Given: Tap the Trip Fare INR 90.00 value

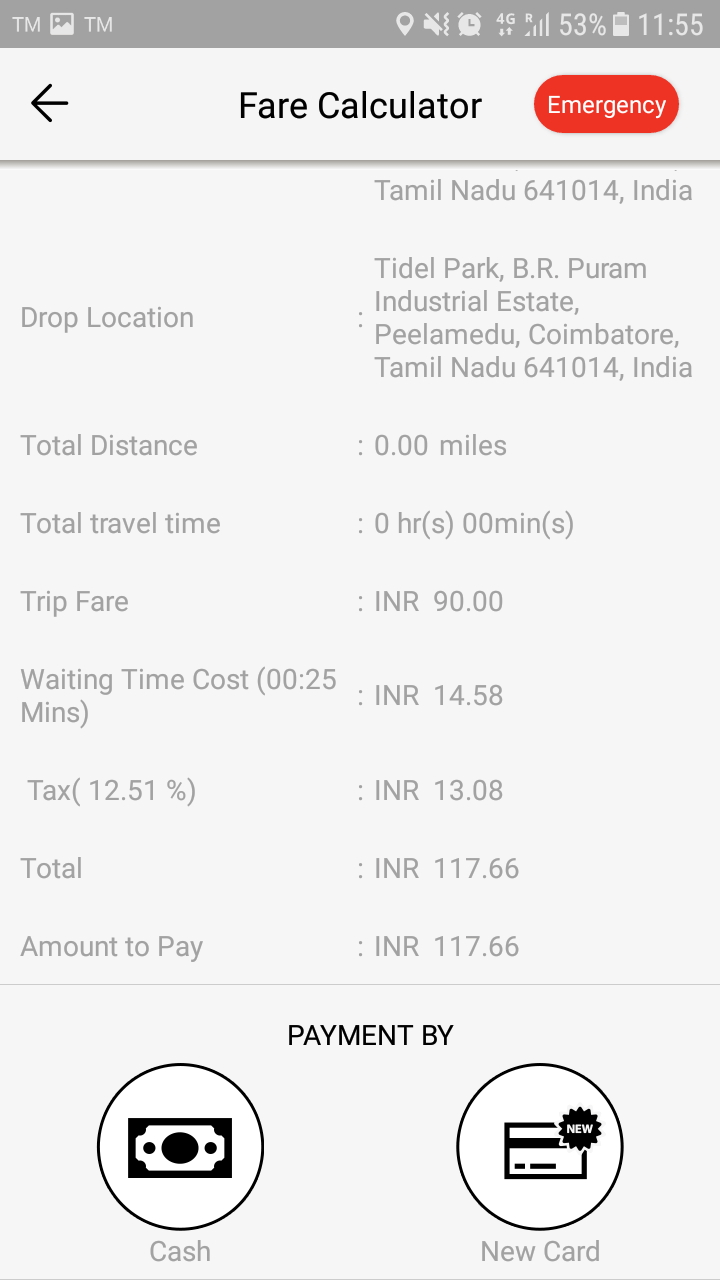Looking at the screenshot, I should tap(439, 602).
